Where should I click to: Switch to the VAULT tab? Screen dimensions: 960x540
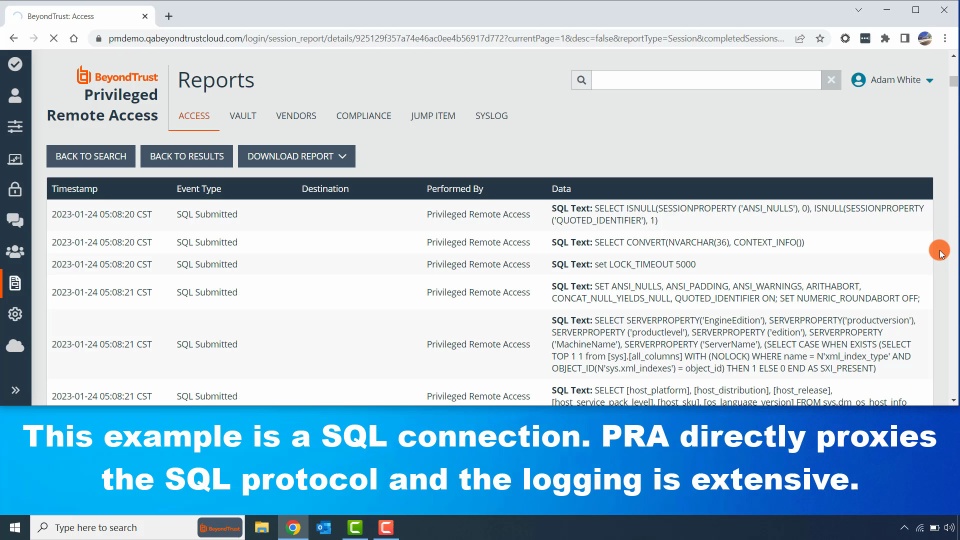pos(242,116)
